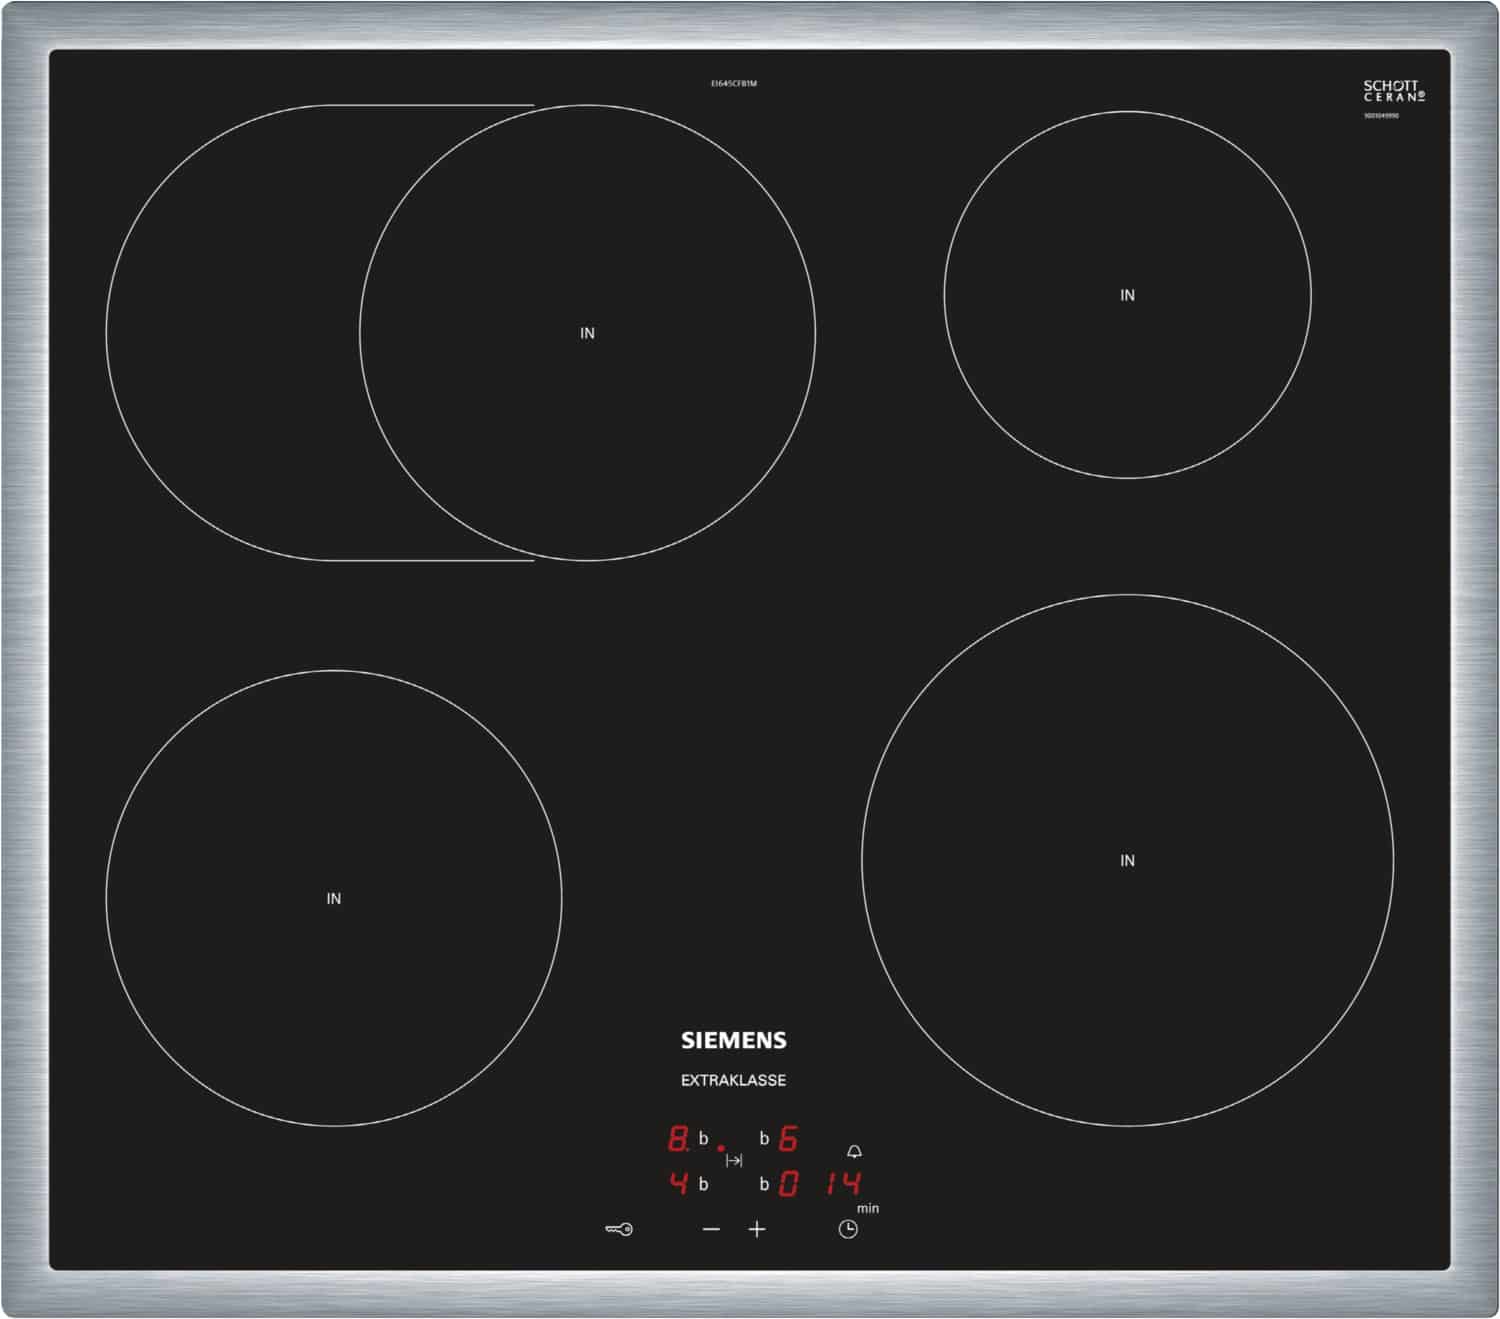Tap the clock timer icon
Image resolution: width=1500 pixels, height=1319 pixels.
tap(848, 1229)
